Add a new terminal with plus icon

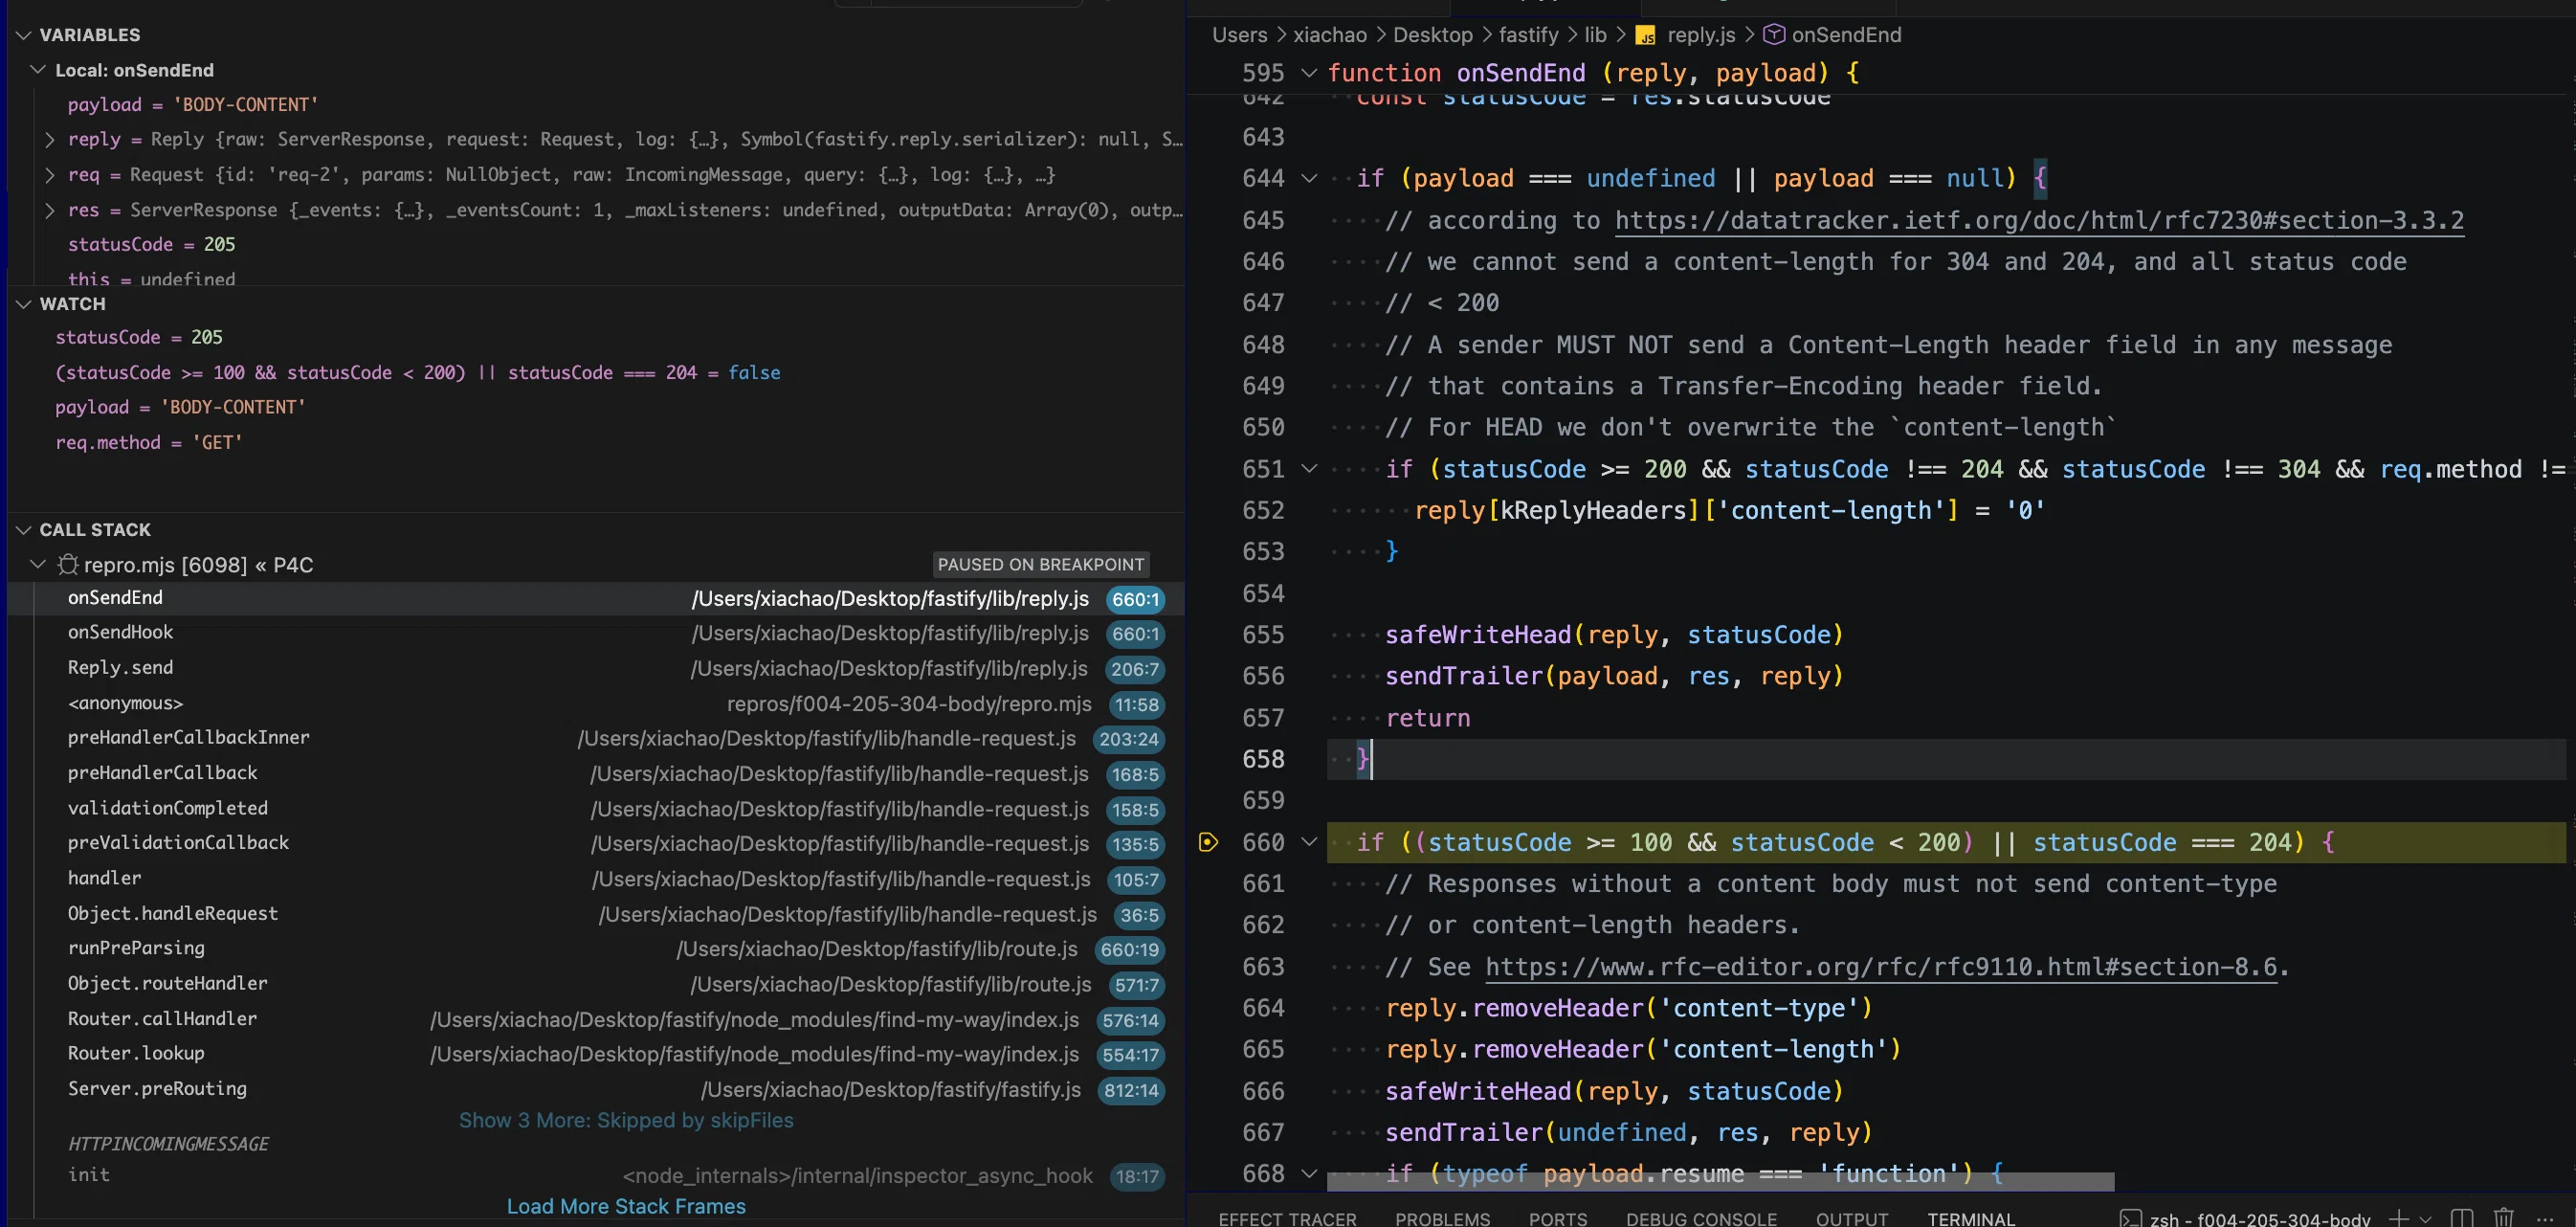[2398, 1217]
